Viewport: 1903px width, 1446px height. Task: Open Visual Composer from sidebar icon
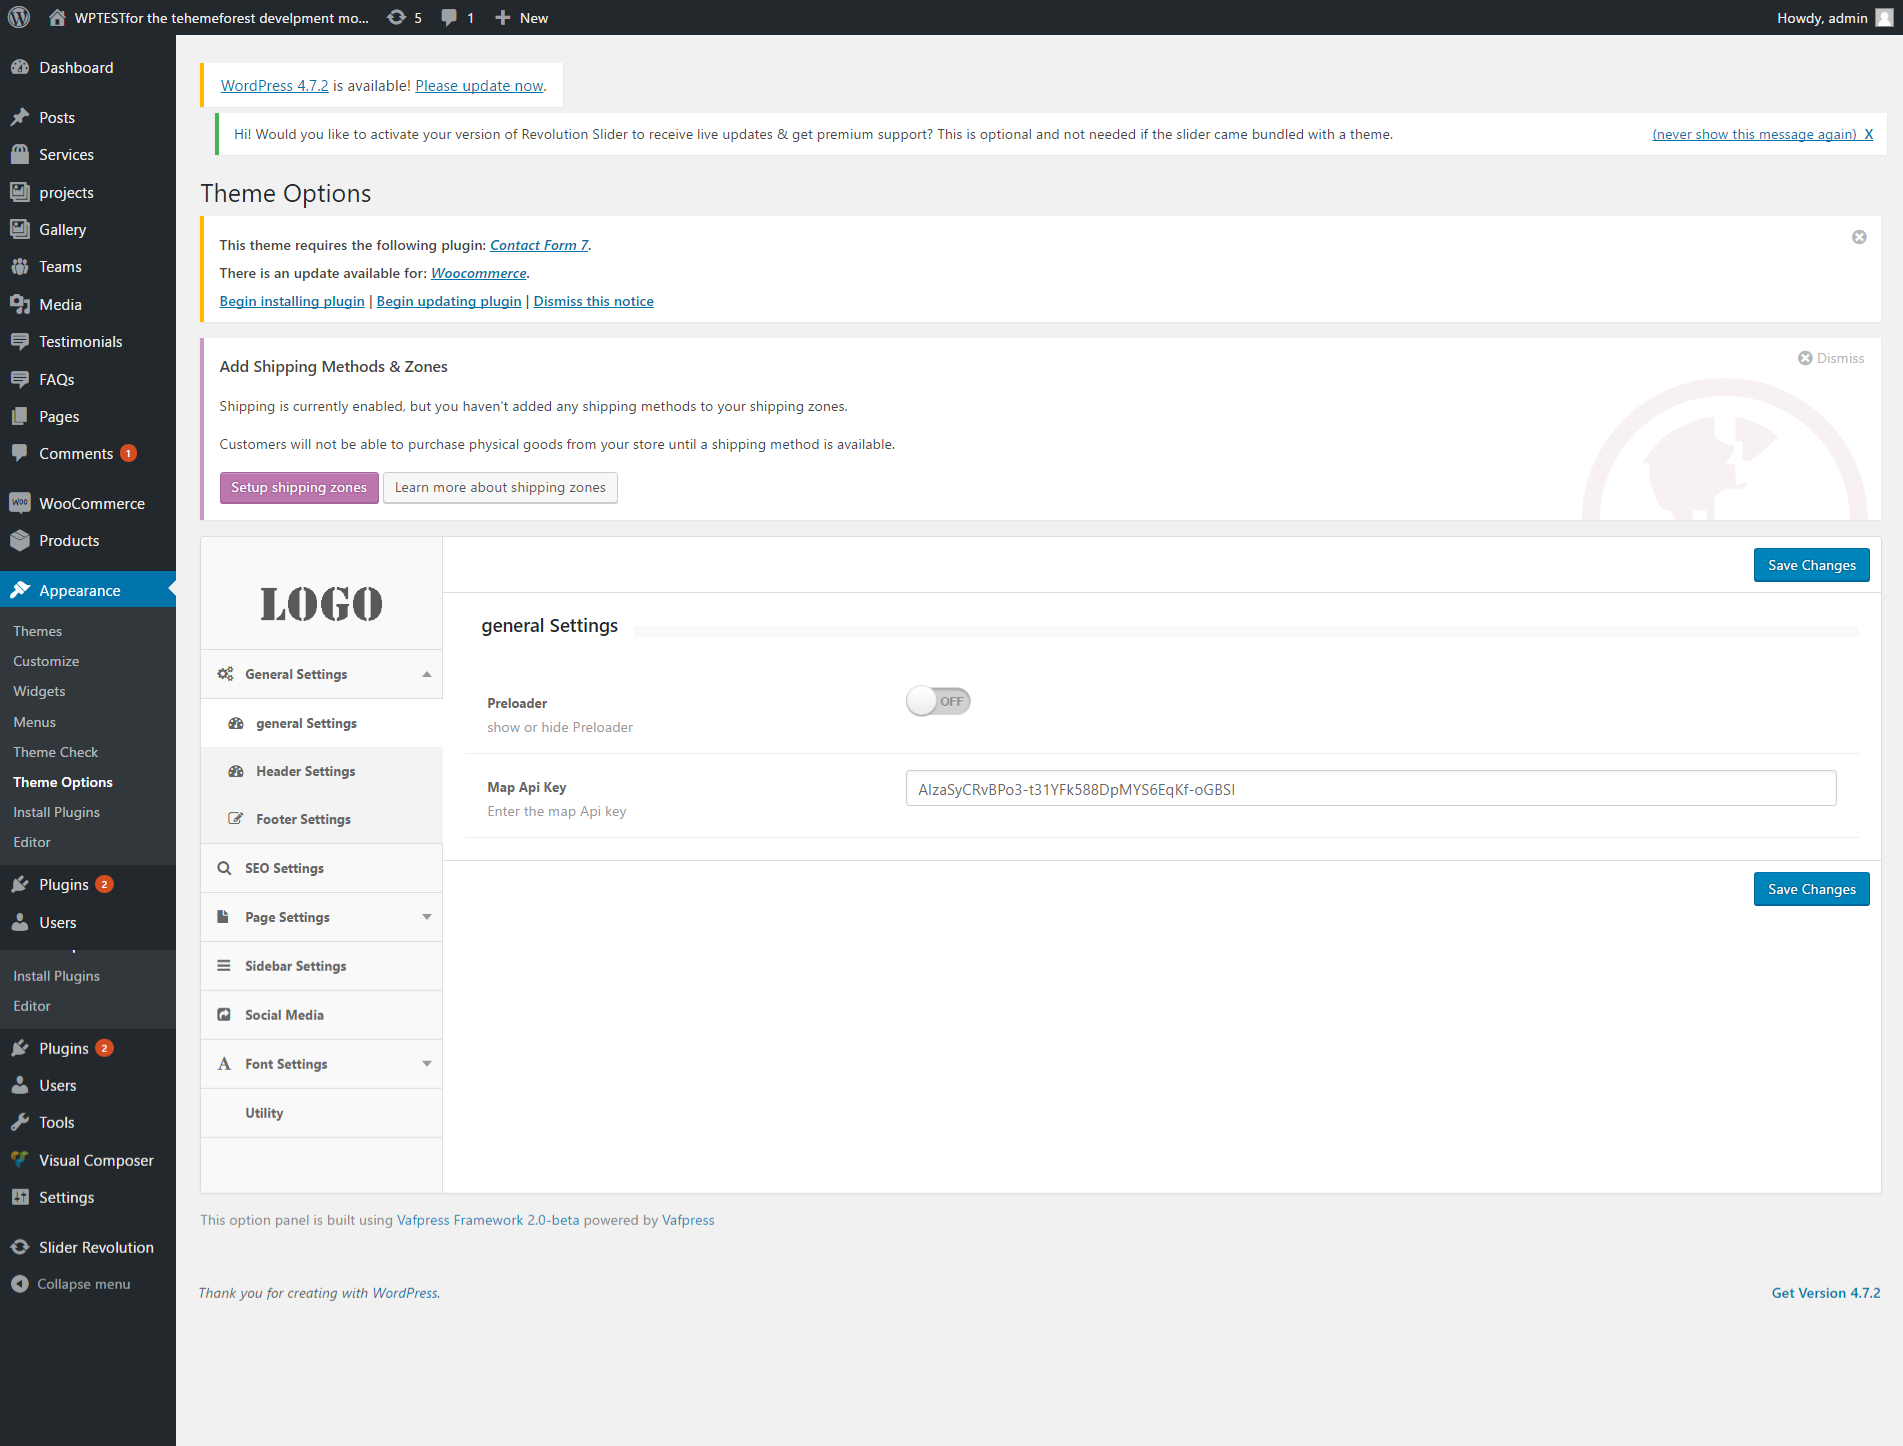(x=20, y=1160)
